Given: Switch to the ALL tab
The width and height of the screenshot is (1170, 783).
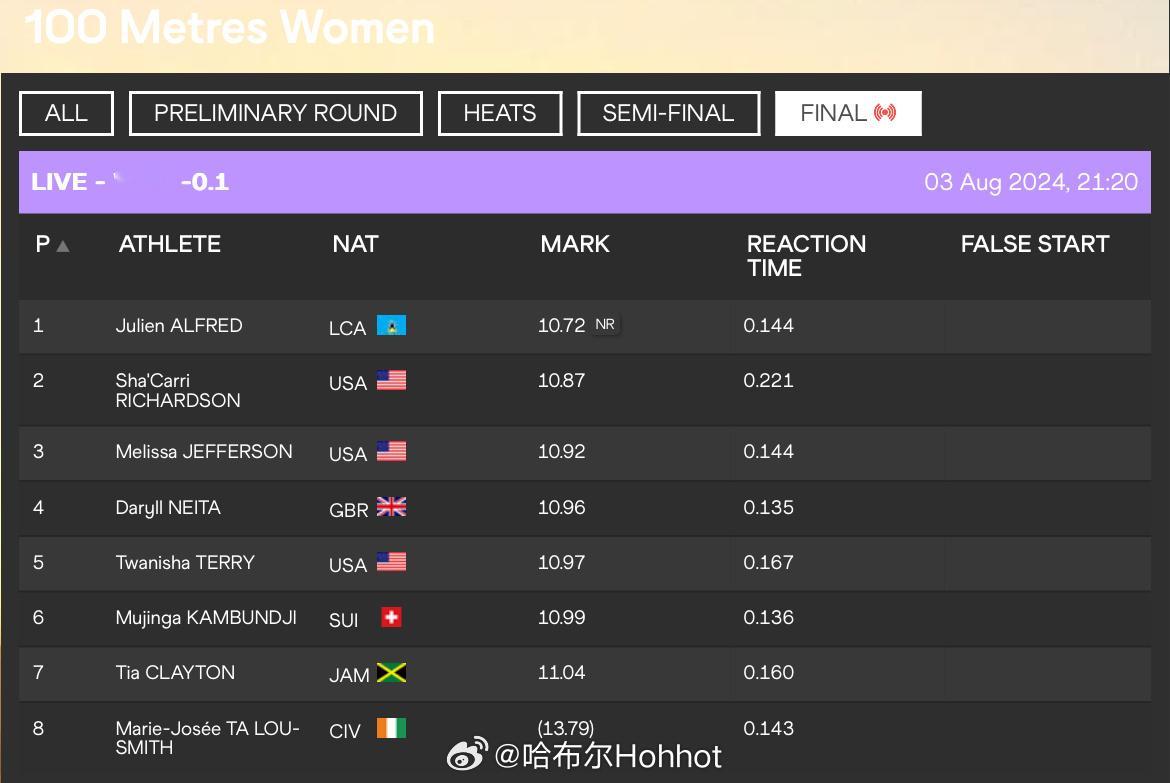Looking at the screenshot, I should [66, 113].
